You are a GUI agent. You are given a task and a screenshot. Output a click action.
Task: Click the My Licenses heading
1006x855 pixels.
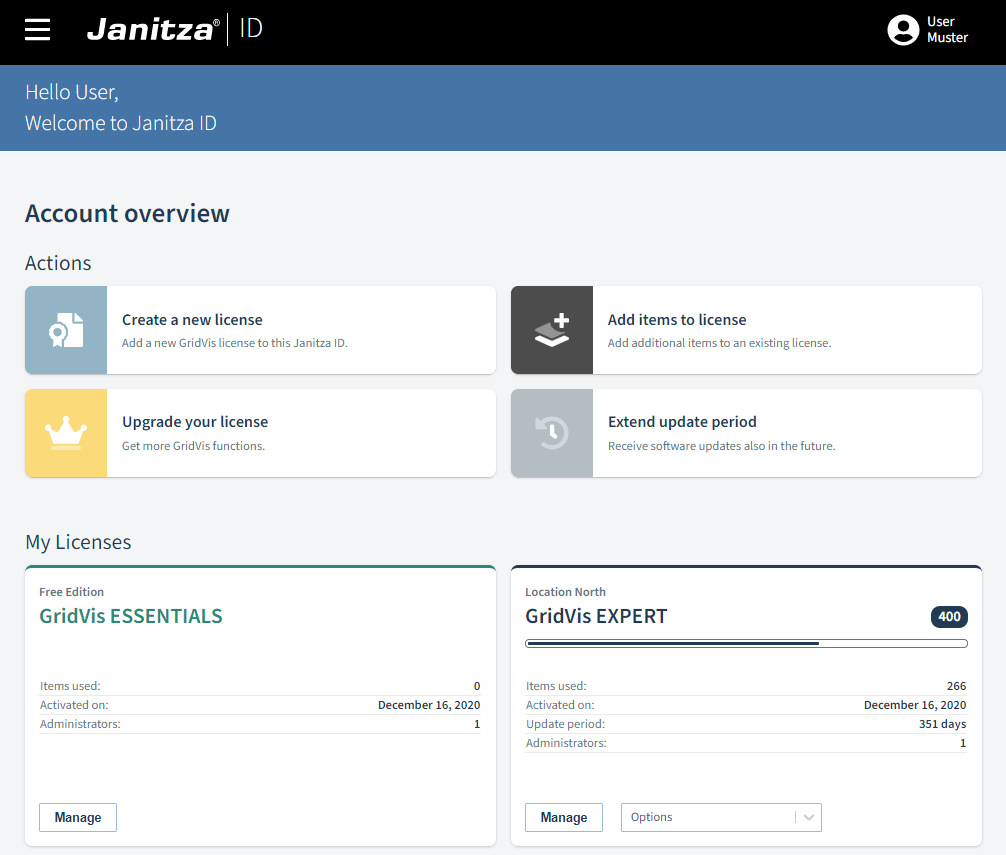(x=78, y=543)
